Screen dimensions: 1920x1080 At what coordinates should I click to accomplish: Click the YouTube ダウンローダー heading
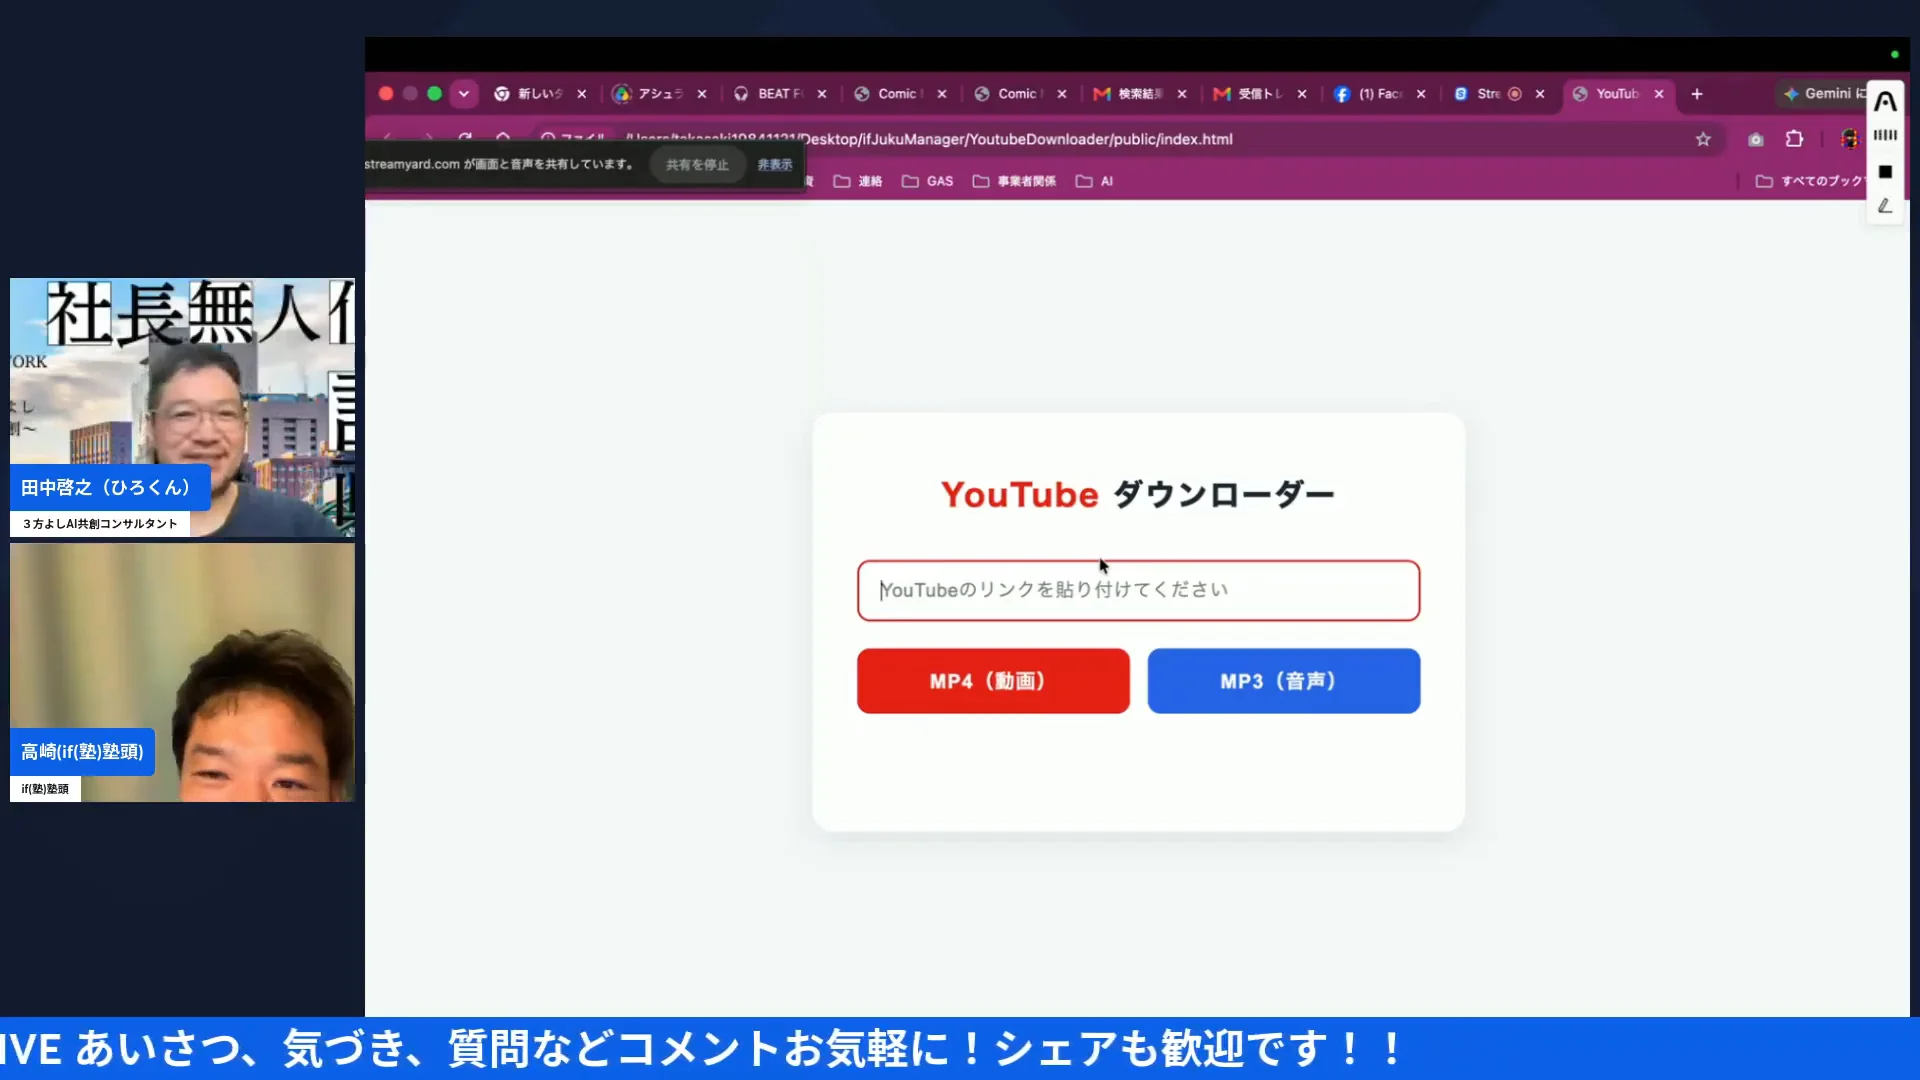(x=1138, y=494)
